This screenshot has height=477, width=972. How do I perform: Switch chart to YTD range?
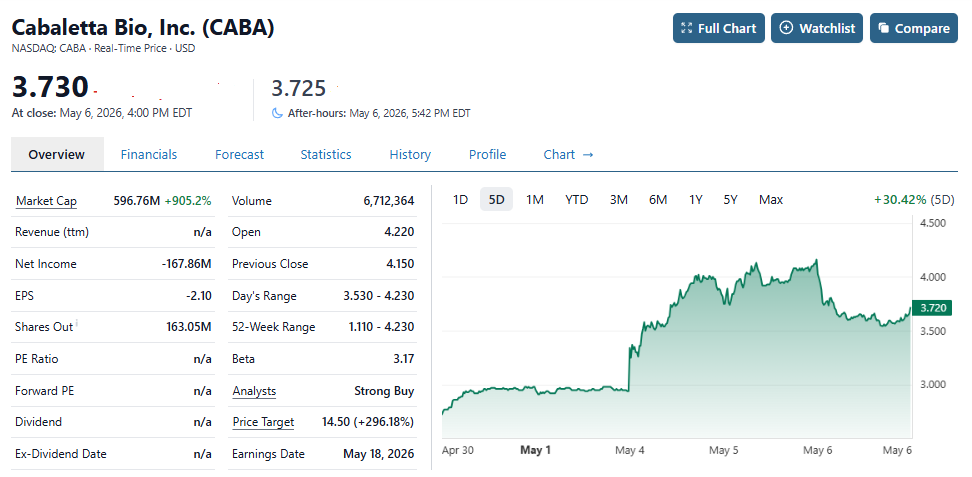(x=577, y=200)
